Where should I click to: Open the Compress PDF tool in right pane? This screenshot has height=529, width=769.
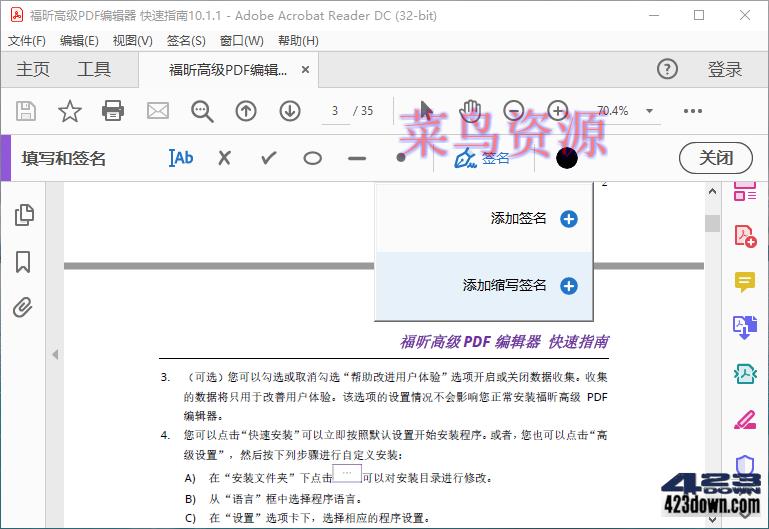(745, 374)
